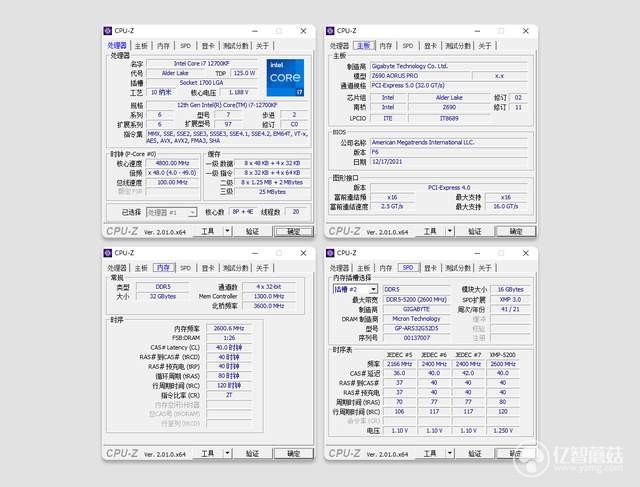The width and height of the screenshot is (640, 487).
Task: Expand 工具 dropdown arrow in processor window
Action: [227, 231]
